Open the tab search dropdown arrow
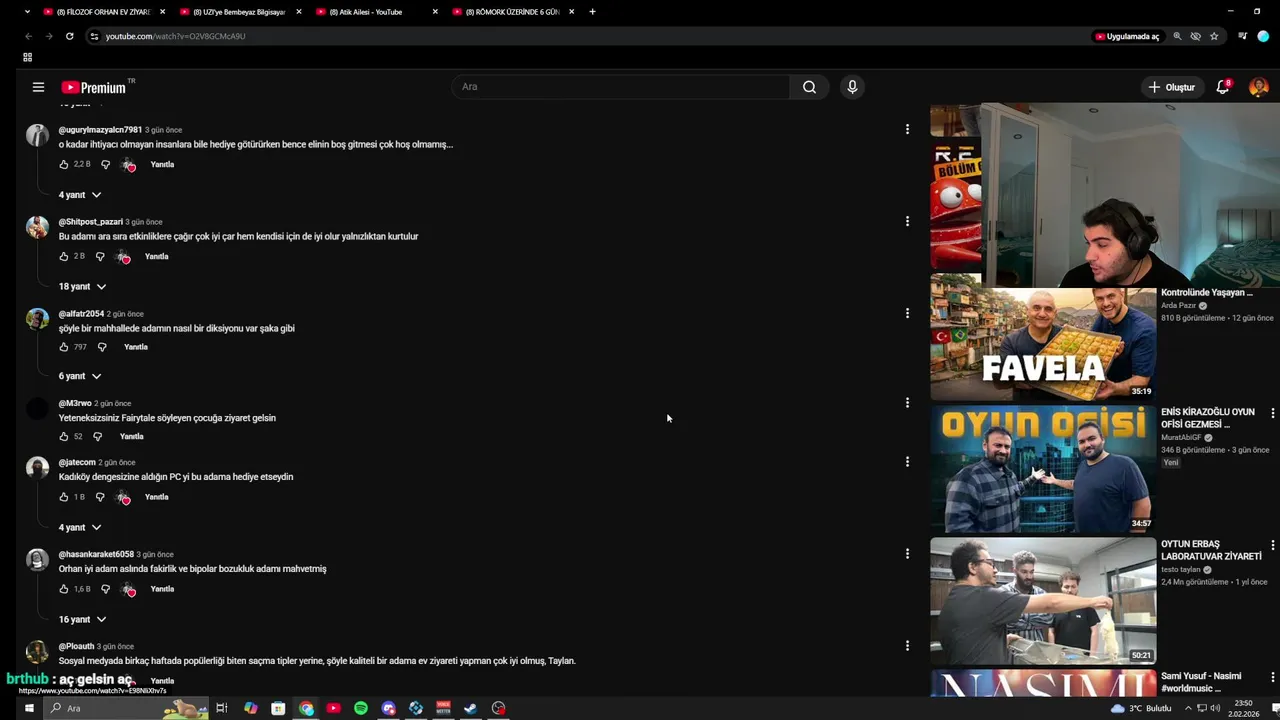This screenshot has height=720, width=1280. click(x=27, y=12)
